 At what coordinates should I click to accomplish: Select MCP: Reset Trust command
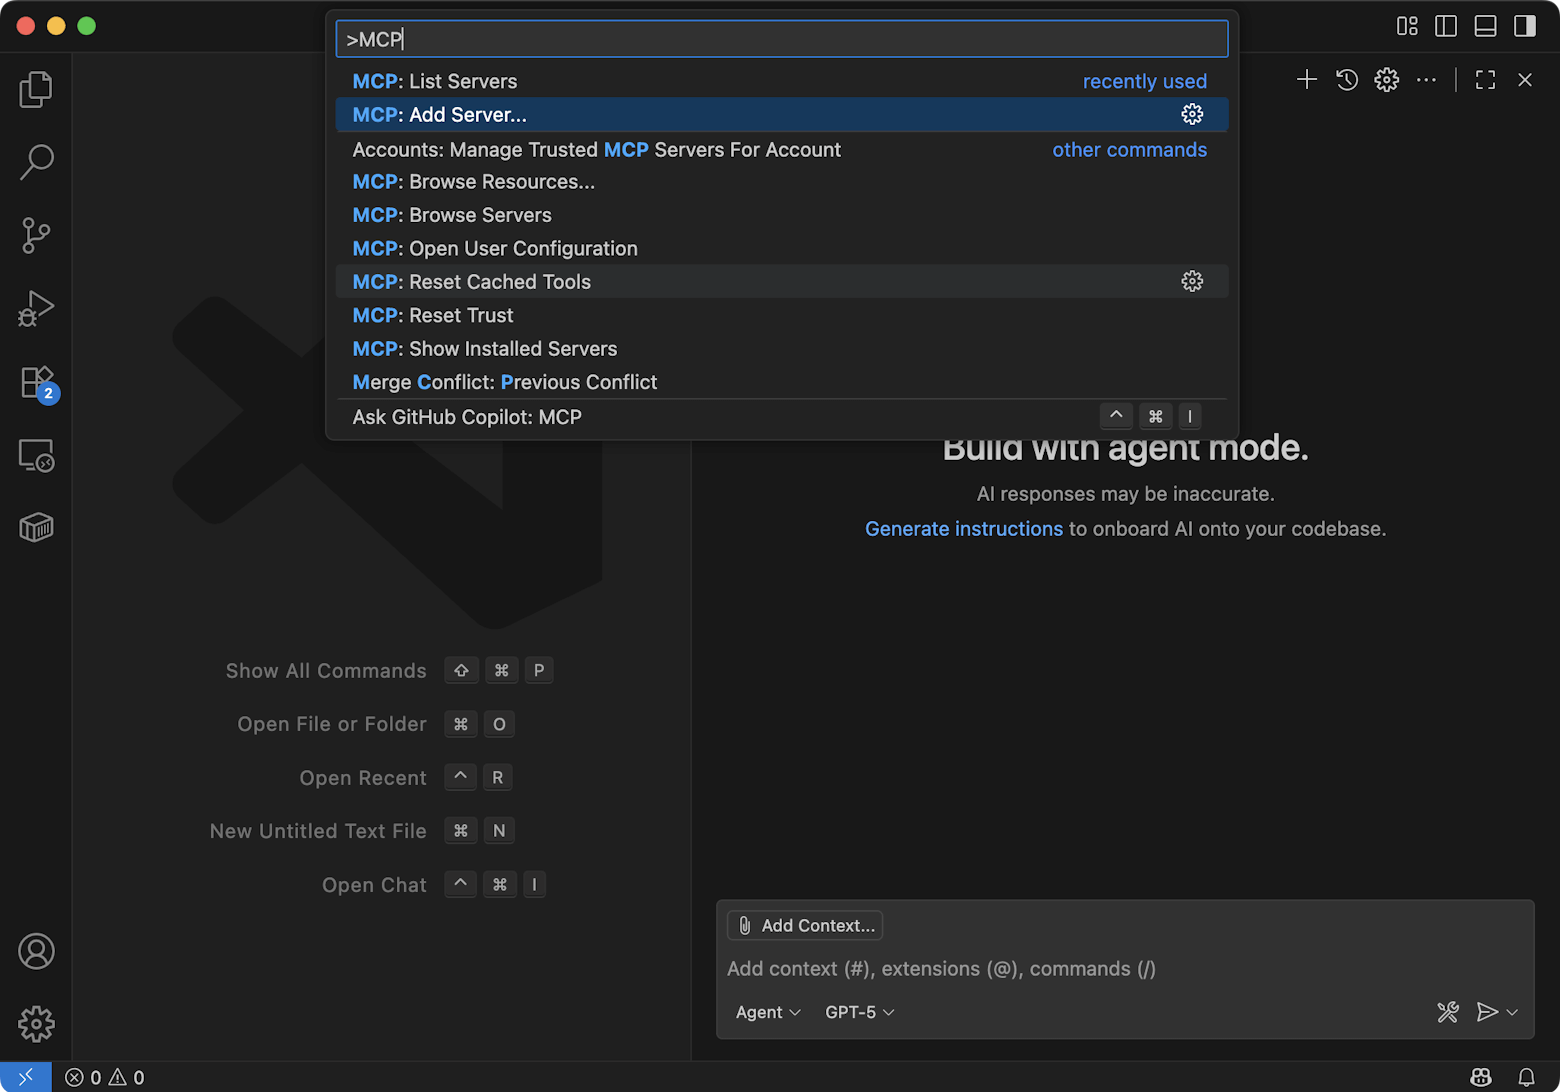coord(782,315)
